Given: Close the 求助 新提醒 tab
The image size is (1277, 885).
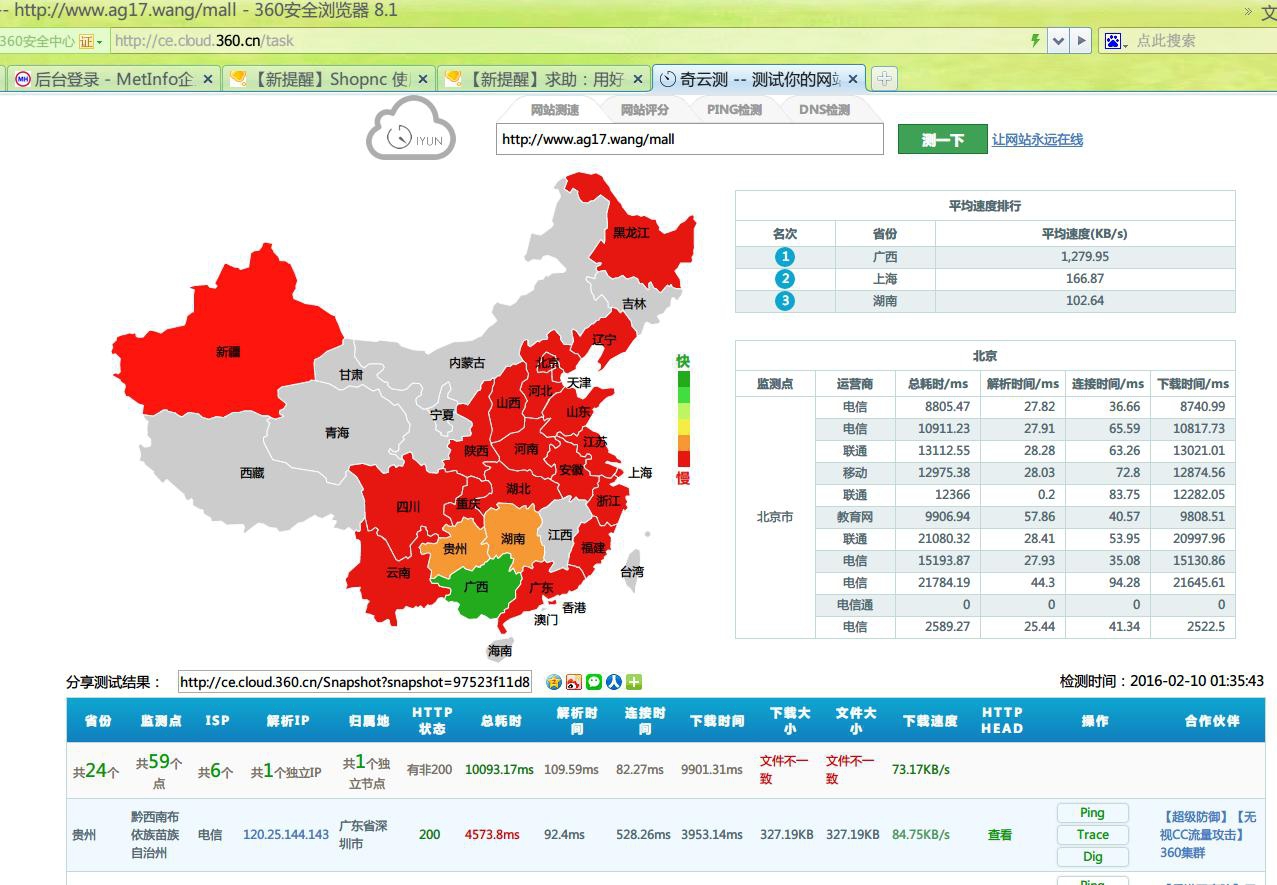Looking at the screenshot, I should click(x=638, y=79).
